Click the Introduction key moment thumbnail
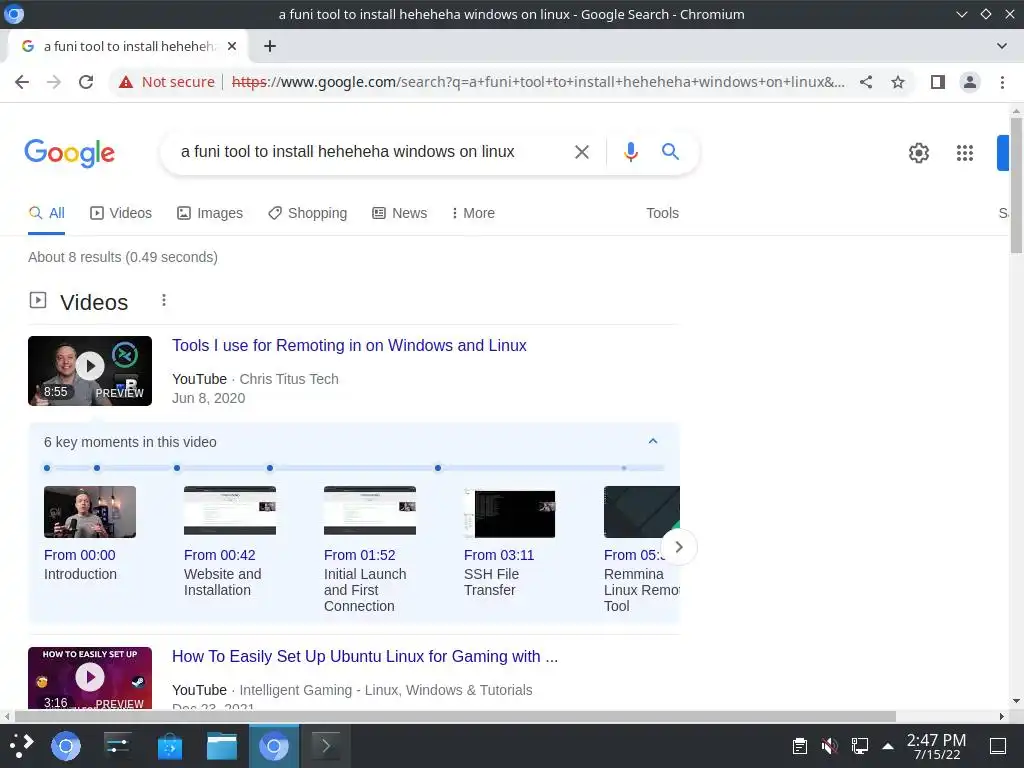The image size is (1024, 768). 90,512
